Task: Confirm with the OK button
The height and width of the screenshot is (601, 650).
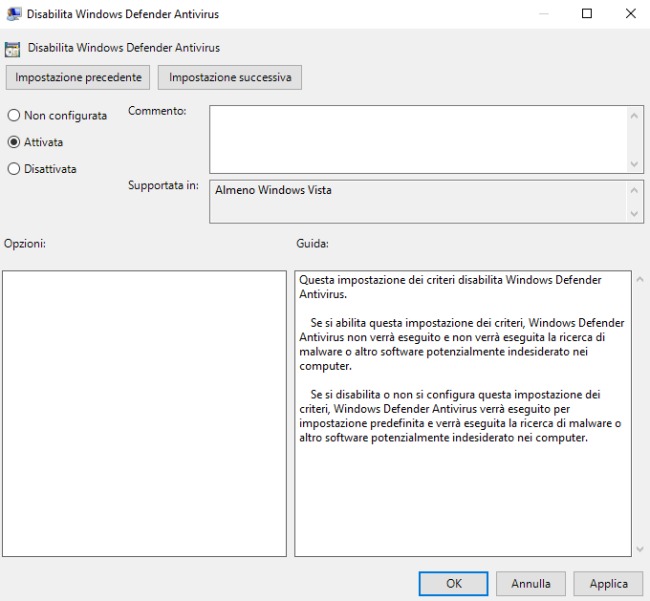Action: [x=454, y=584]
